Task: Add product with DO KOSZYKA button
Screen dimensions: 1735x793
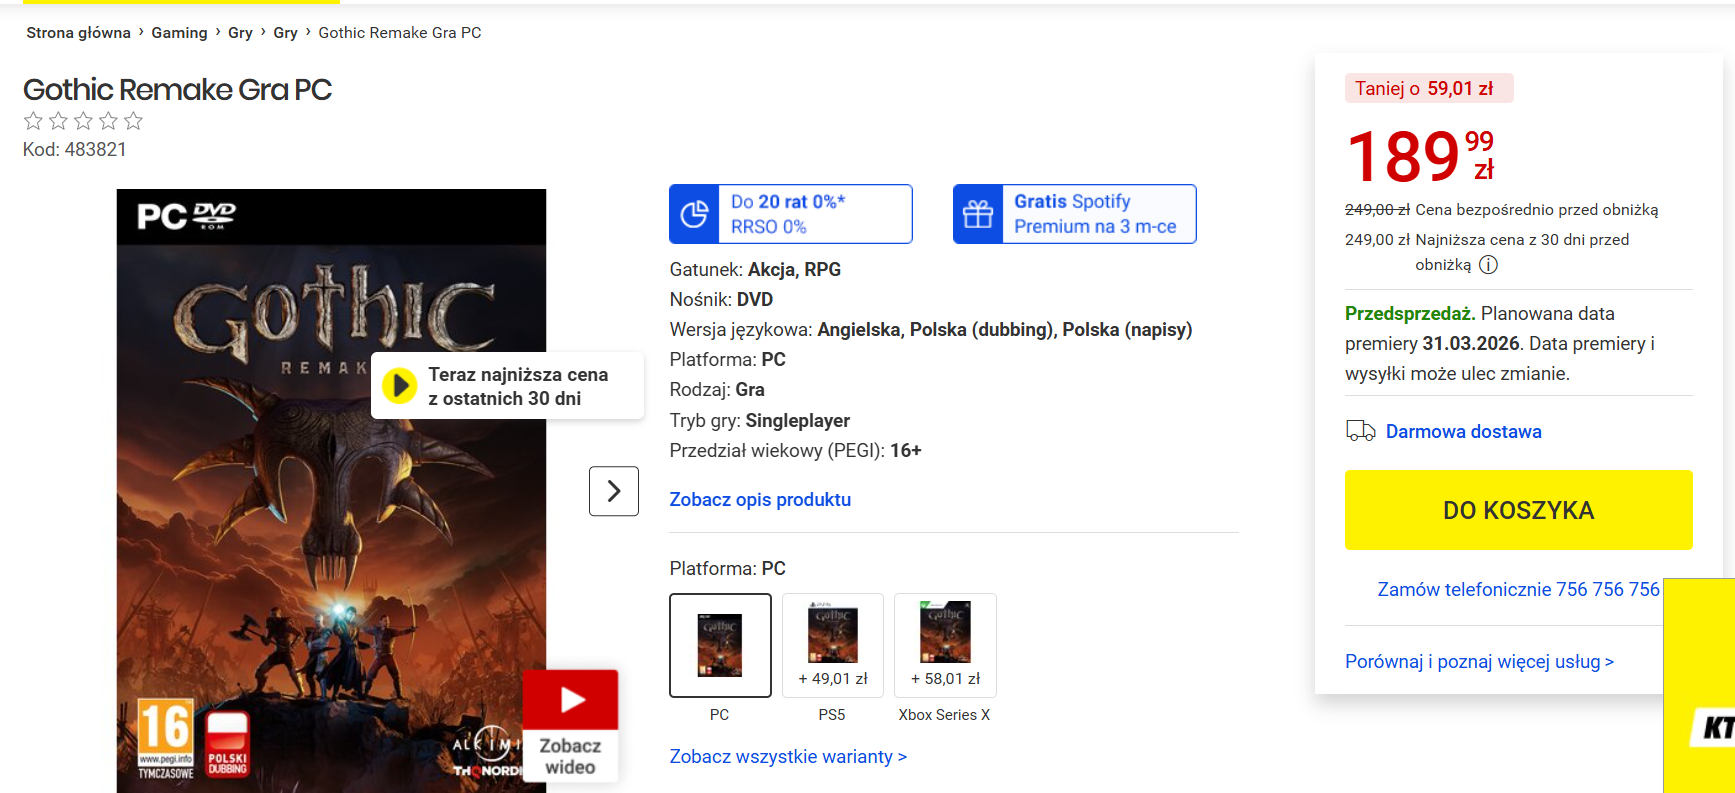Action: 1518,510
